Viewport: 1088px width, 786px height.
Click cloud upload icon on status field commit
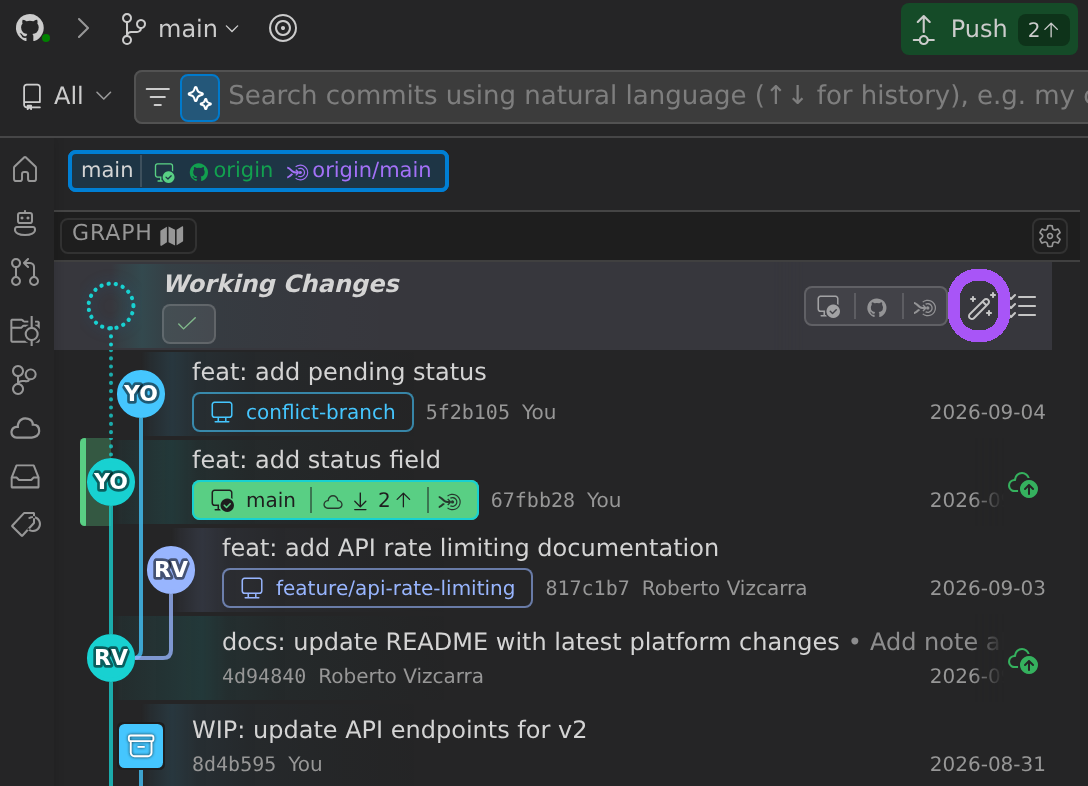tap(1023, 484)
